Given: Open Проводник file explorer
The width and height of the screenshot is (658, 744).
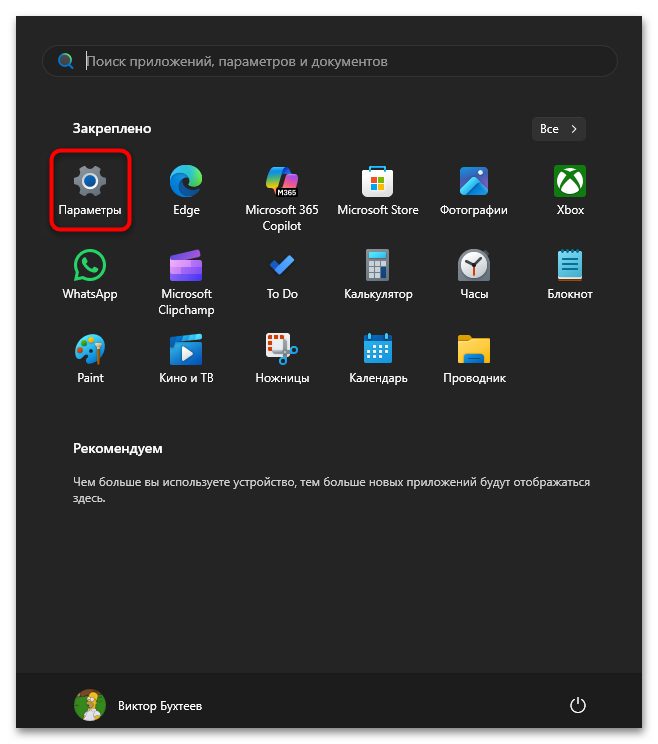Looking at the screenshot, I should [473, 358].
